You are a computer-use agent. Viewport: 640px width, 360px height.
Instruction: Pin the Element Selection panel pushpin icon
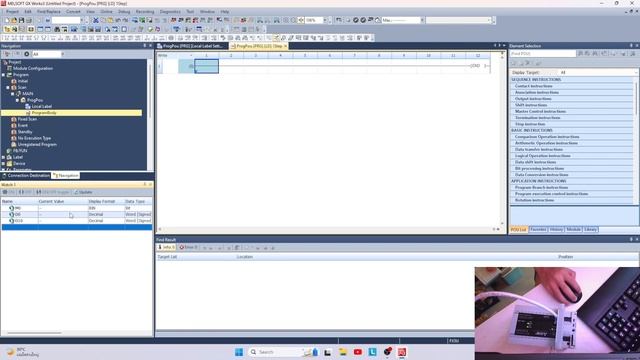click(x=631, y=46)
